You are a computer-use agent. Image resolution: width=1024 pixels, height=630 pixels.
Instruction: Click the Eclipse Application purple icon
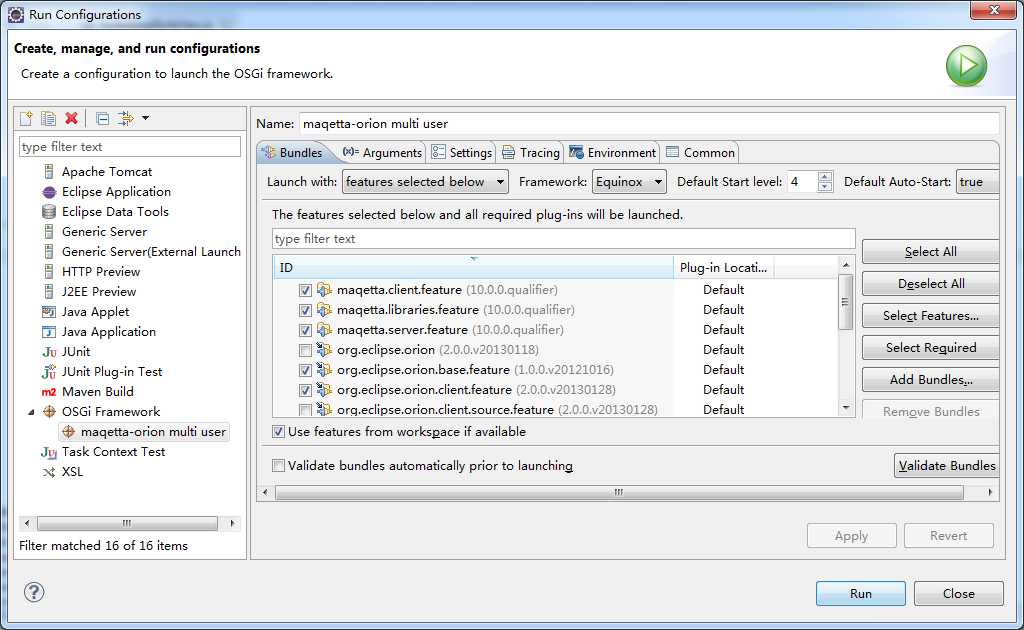point(49,192)
